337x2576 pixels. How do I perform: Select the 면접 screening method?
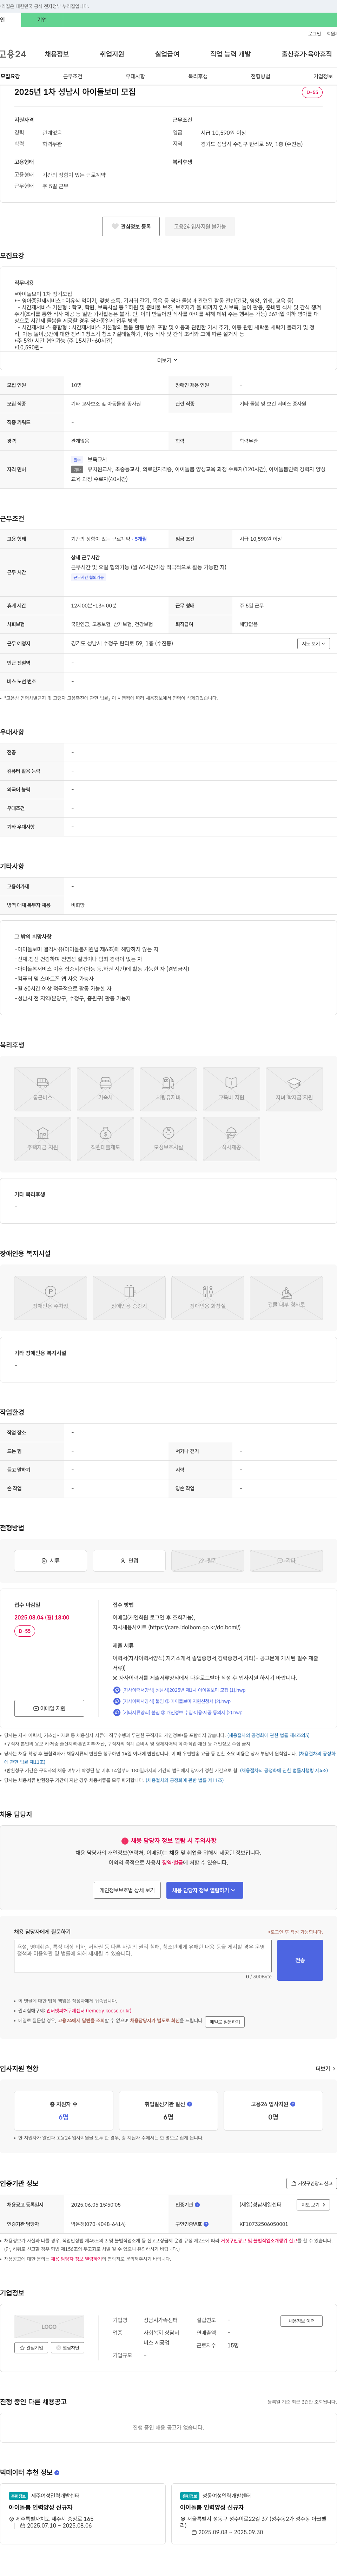pyautogui.click(x=129, y=1560)
